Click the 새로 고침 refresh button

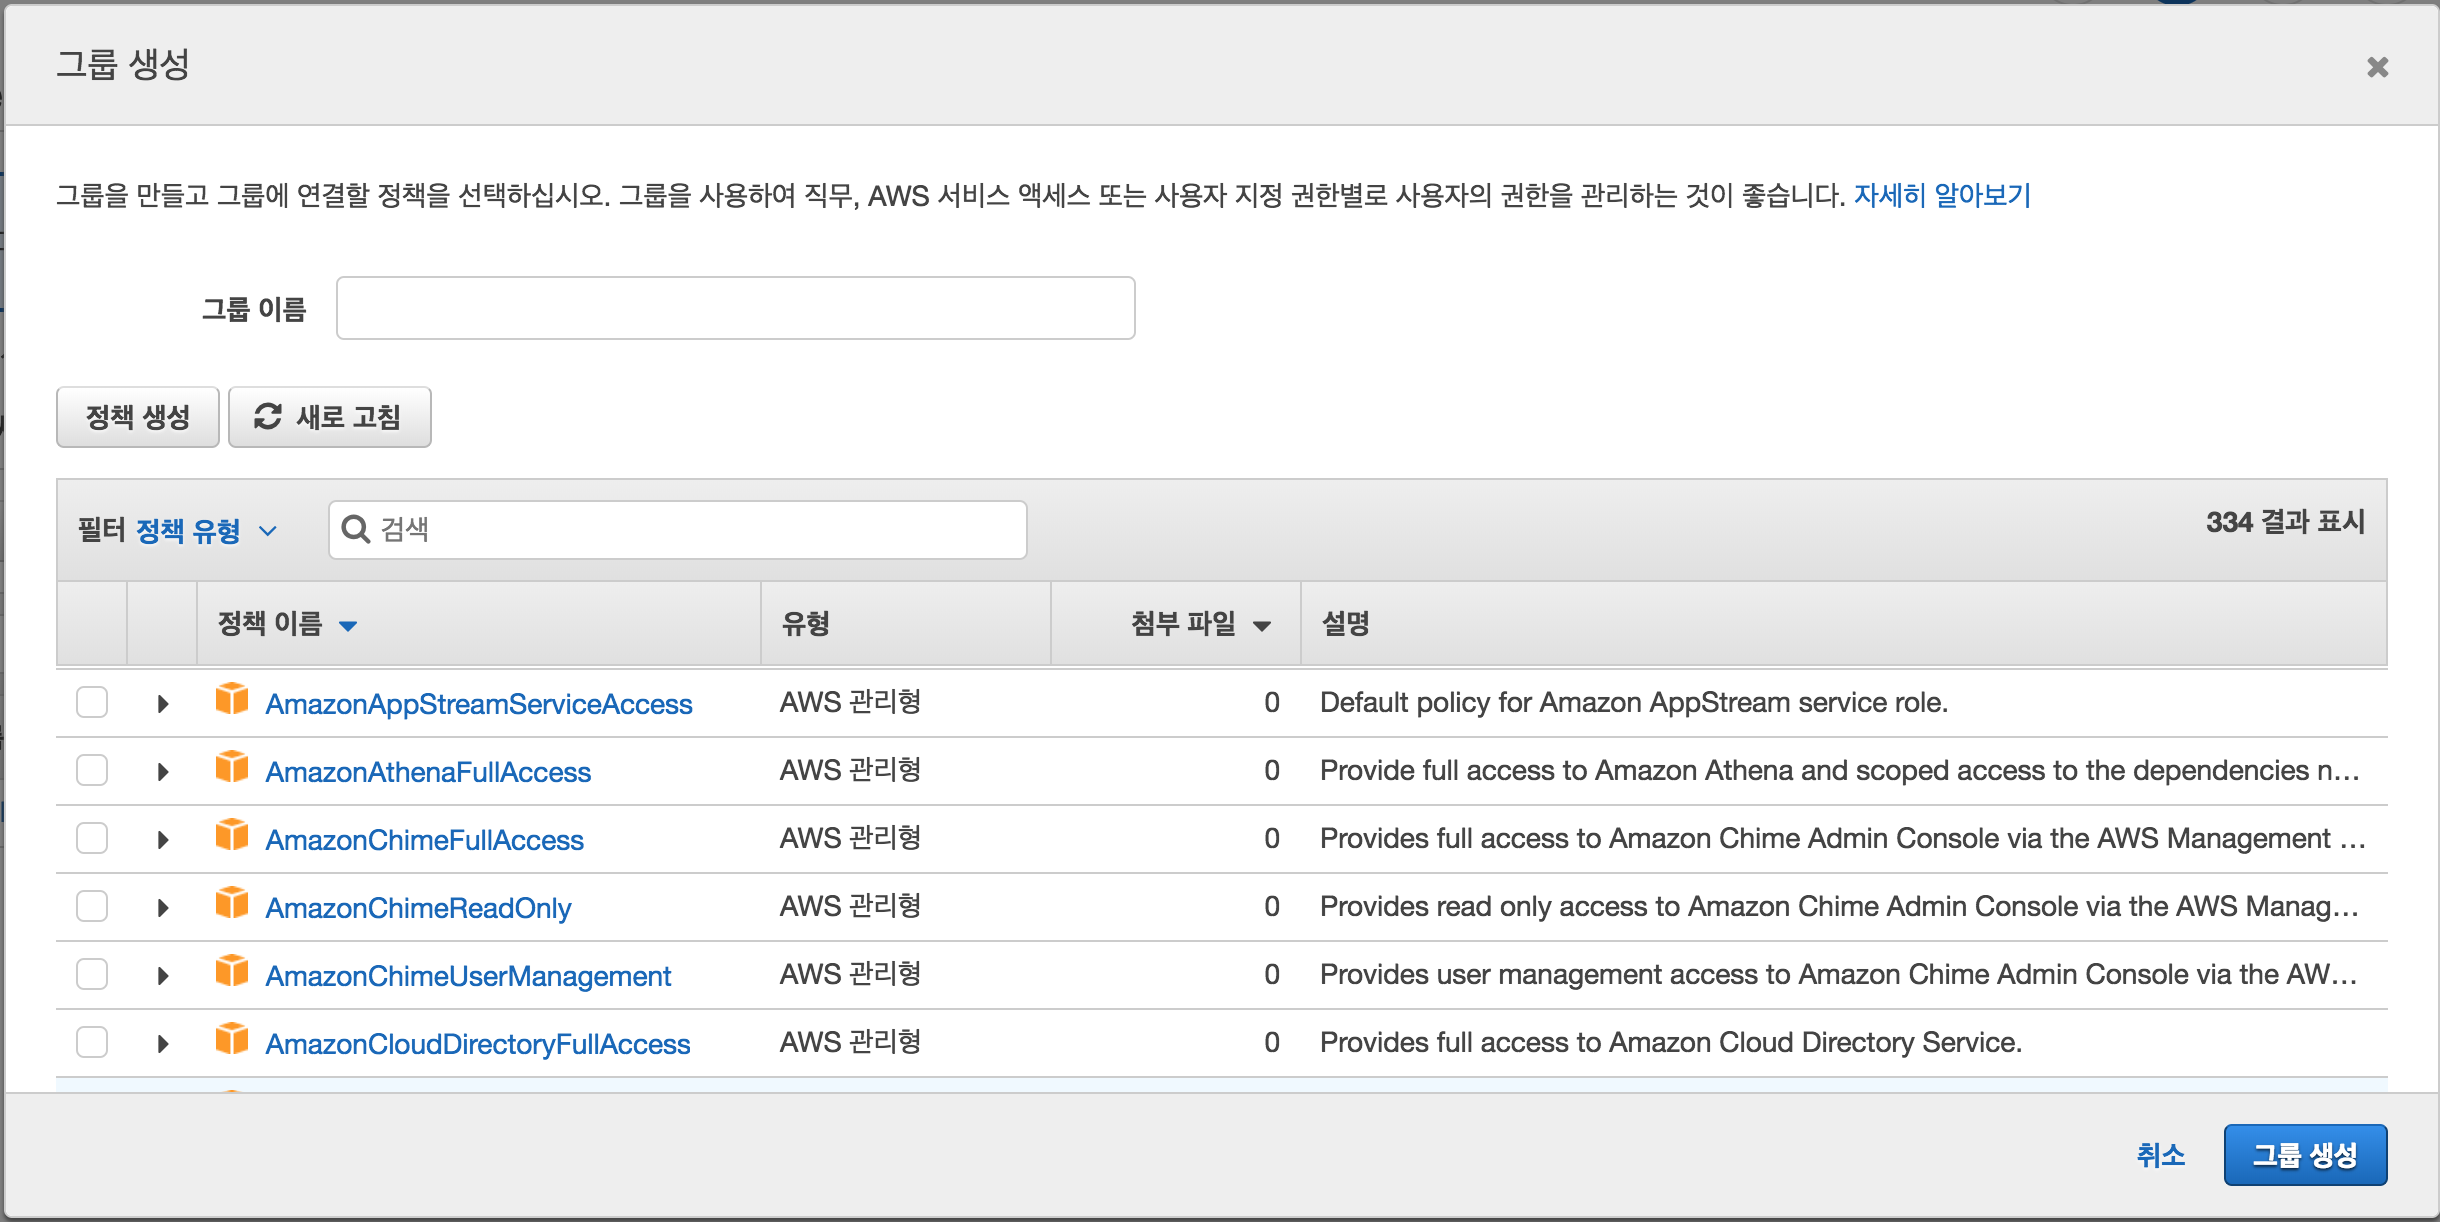(329, 417)
